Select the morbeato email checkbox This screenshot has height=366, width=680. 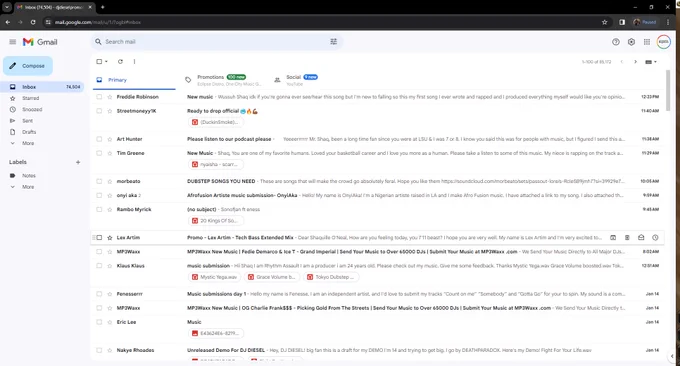[x=99, y=181]
